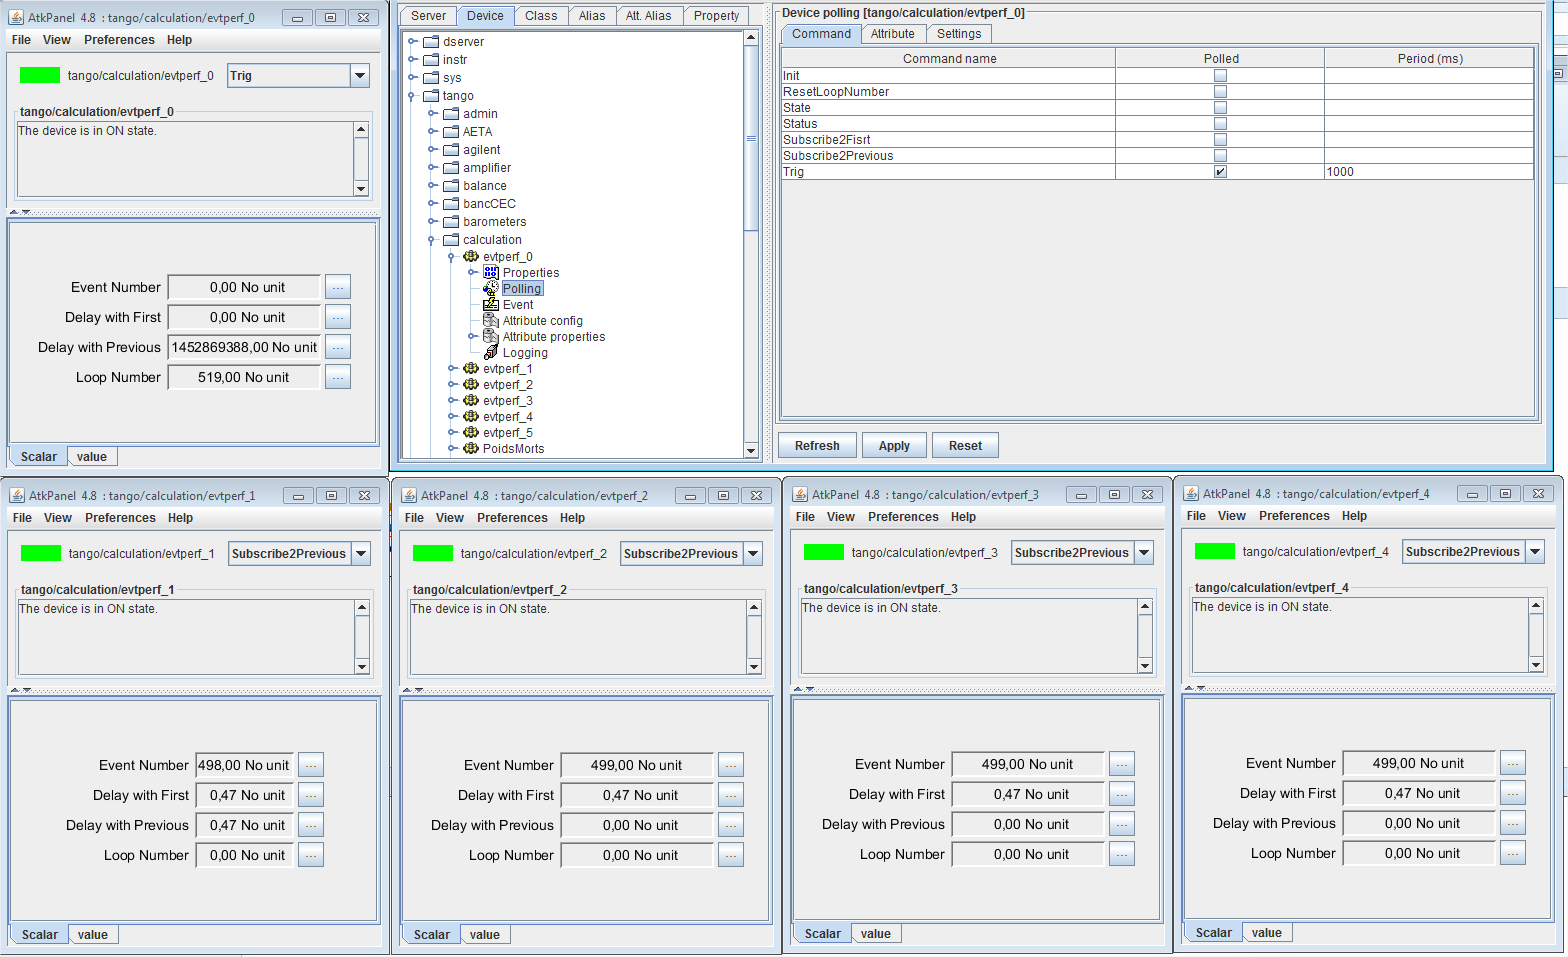Click the evtperf_0 device gear icon in the tree

471,256
